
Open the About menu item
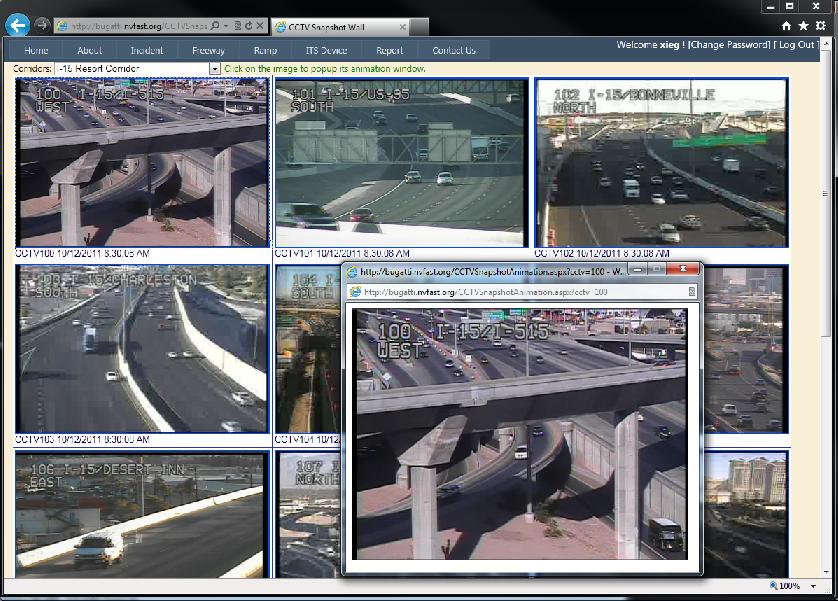point(89,50)
